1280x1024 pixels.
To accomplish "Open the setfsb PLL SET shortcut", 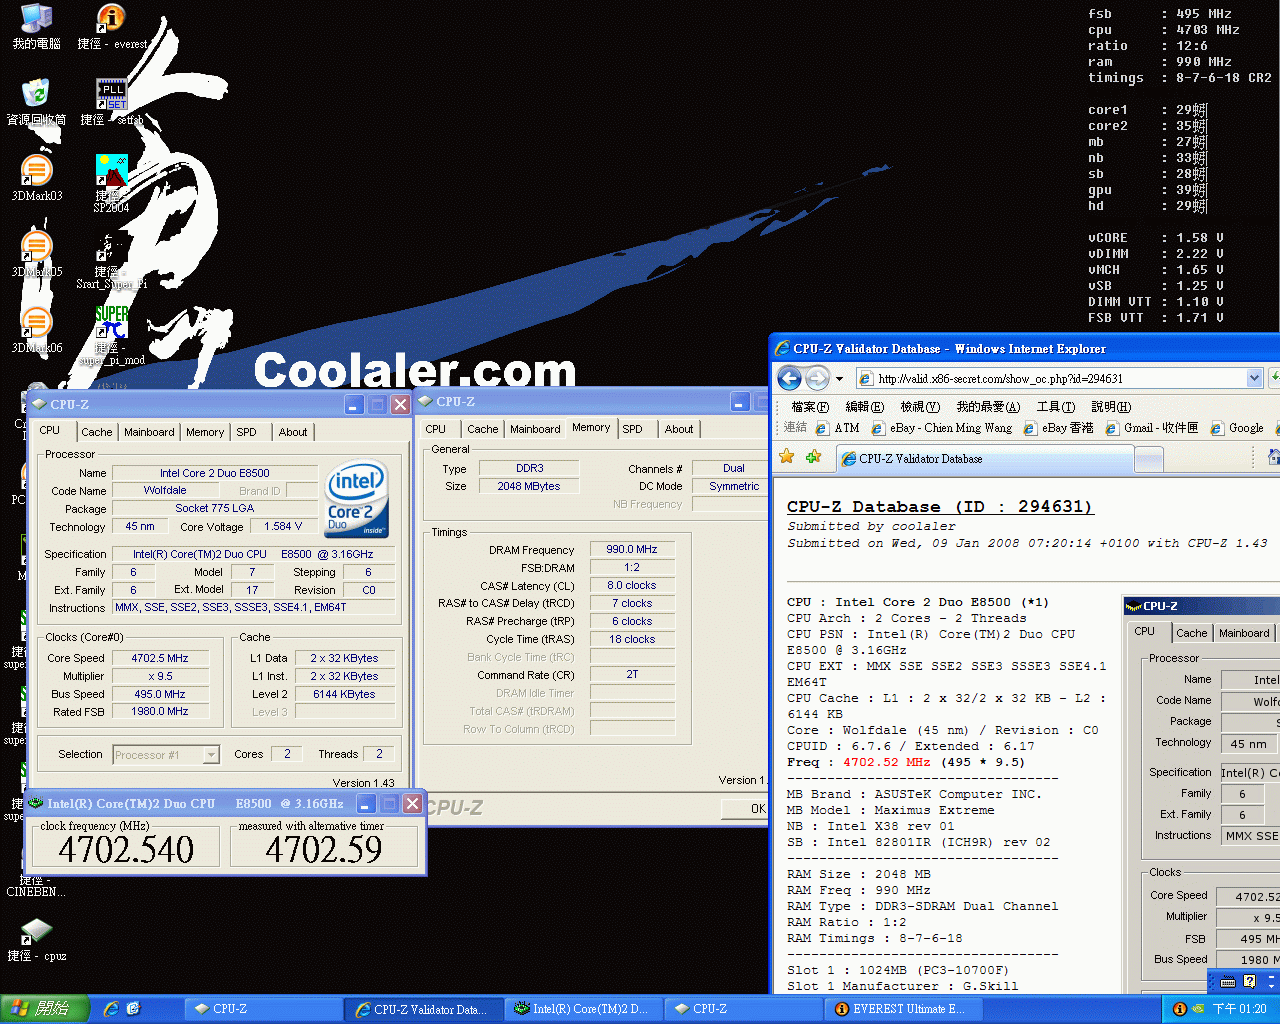I will (110, 95).
